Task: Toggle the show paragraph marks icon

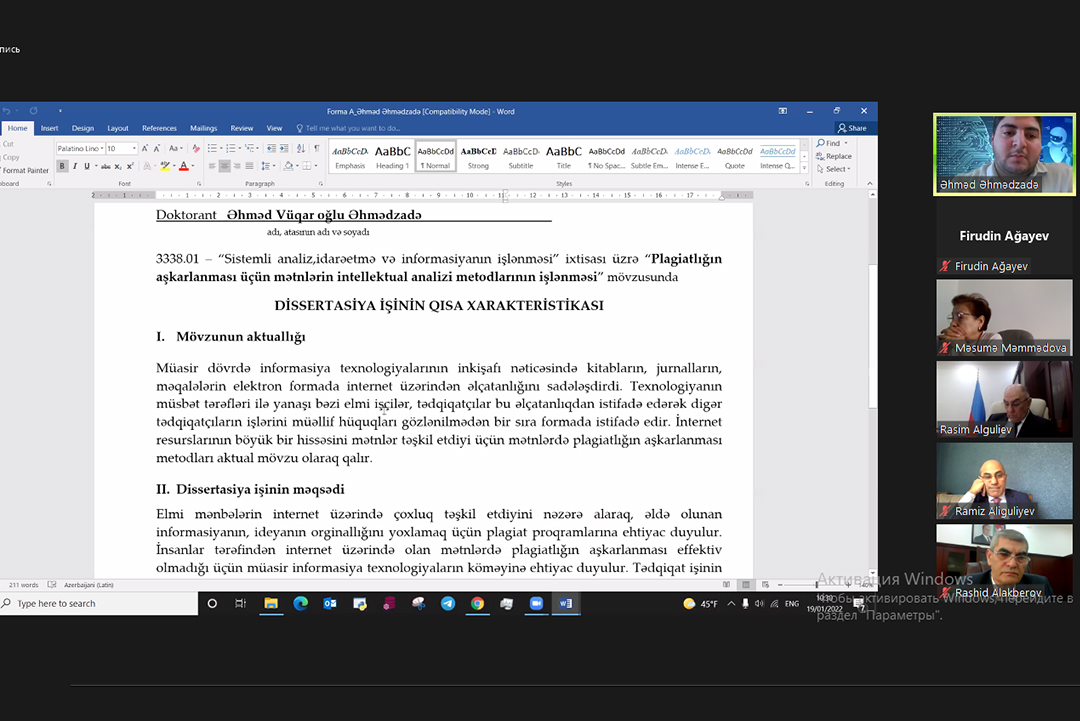Action: pos(315,148)
